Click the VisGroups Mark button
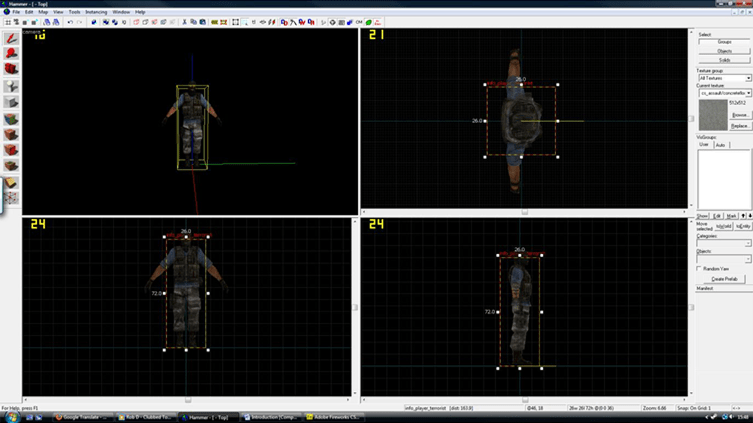The height and width of the screenshot is (423, 753). pos(731,216)
